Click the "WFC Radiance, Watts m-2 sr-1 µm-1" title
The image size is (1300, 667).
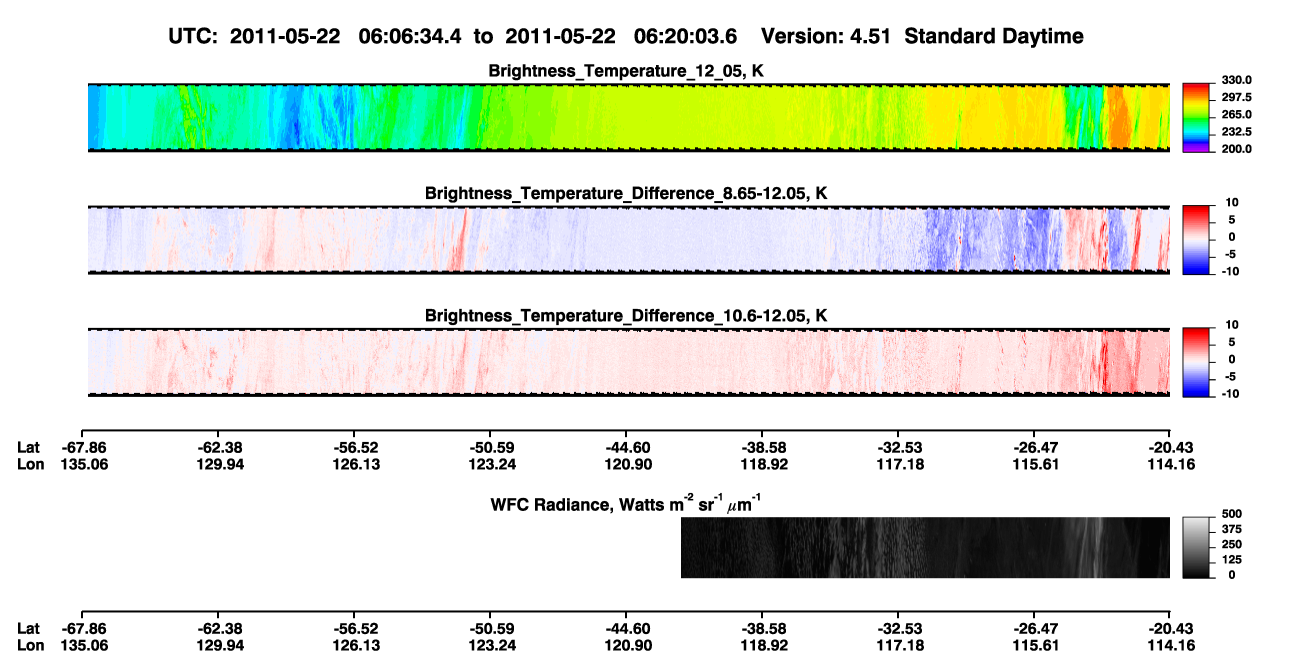tap(628, 503)
